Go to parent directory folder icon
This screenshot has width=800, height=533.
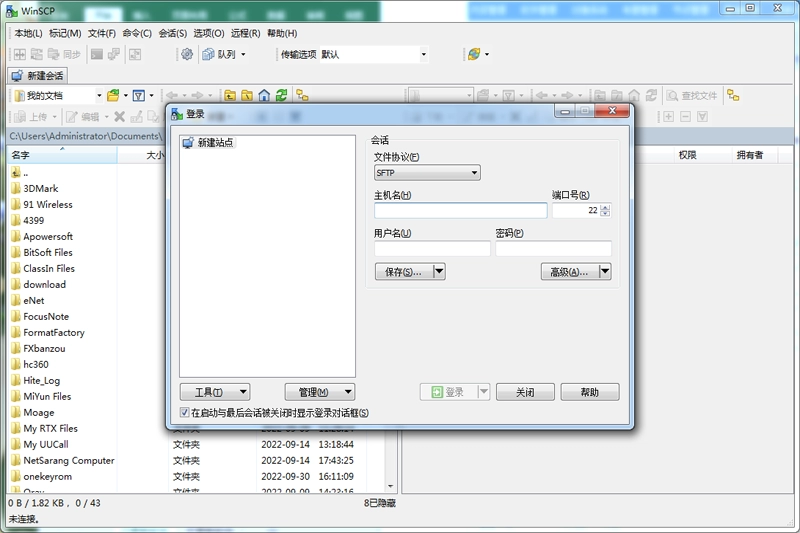click(x=230, y=95)
